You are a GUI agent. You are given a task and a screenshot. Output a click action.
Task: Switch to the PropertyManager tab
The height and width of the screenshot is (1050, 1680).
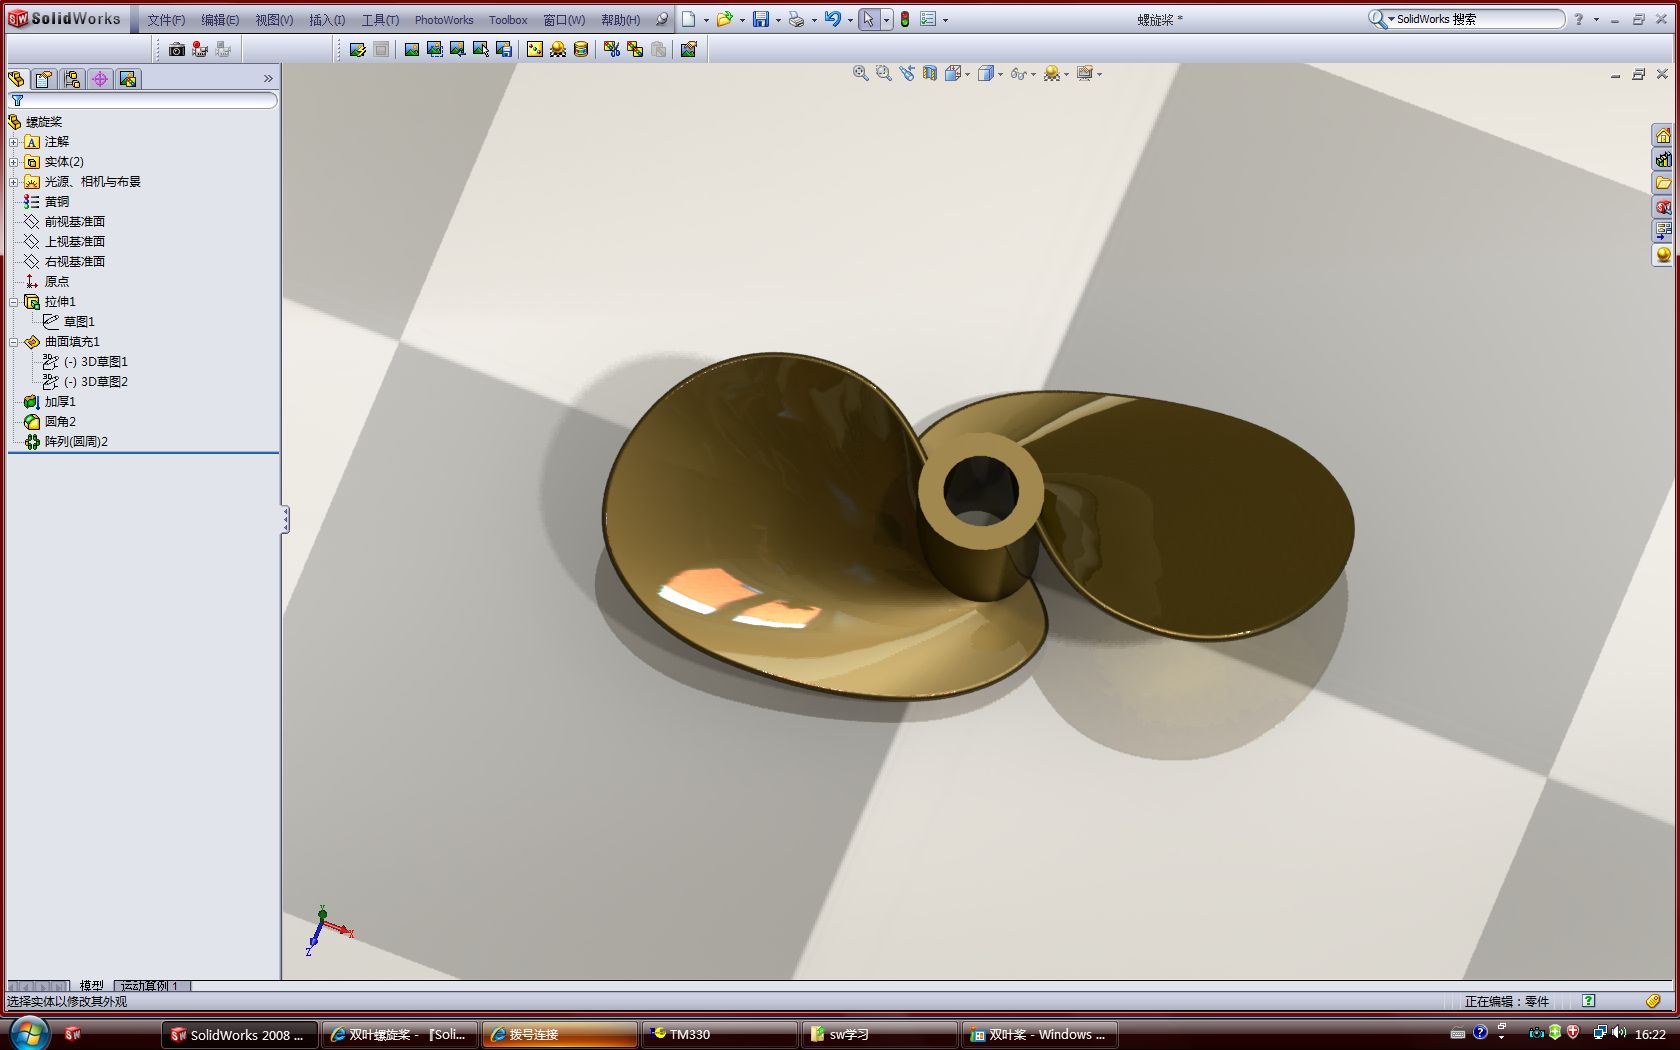(44, 79)
